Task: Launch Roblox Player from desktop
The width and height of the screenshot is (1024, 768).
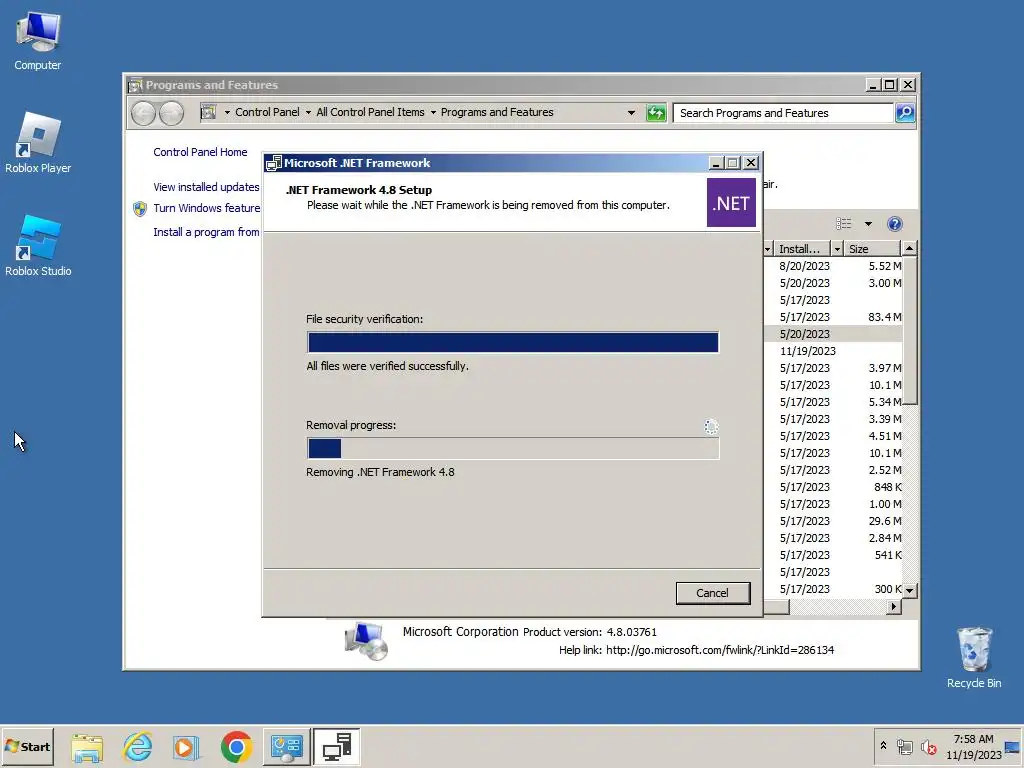Action: tap(38, 142)
